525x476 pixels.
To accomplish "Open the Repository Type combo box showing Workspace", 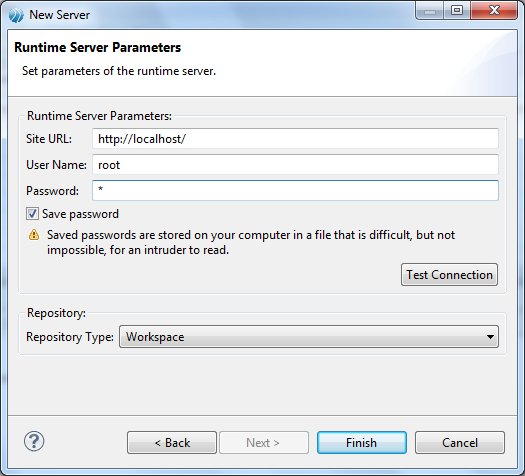I will (309, 337).
